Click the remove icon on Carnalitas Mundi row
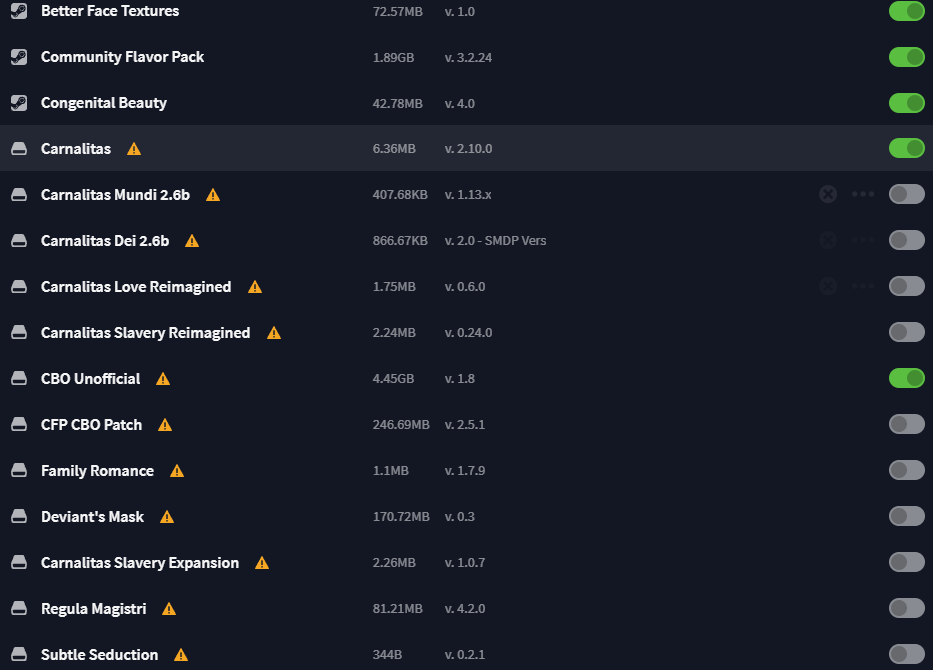The width and height of the screenshot is (933, 670). [x=828, y=194]
